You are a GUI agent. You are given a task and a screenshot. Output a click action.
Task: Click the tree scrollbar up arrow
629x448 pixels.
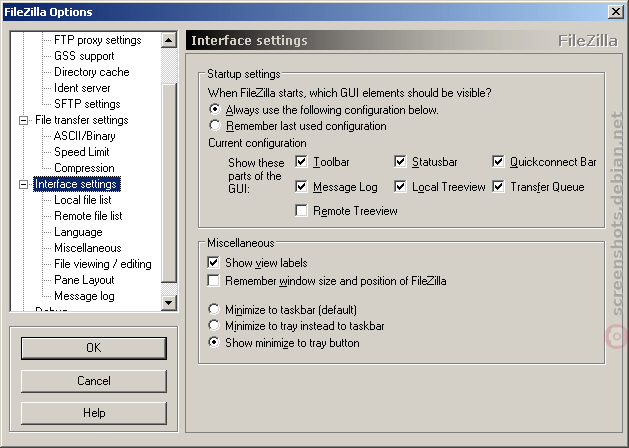click(169, 40)
